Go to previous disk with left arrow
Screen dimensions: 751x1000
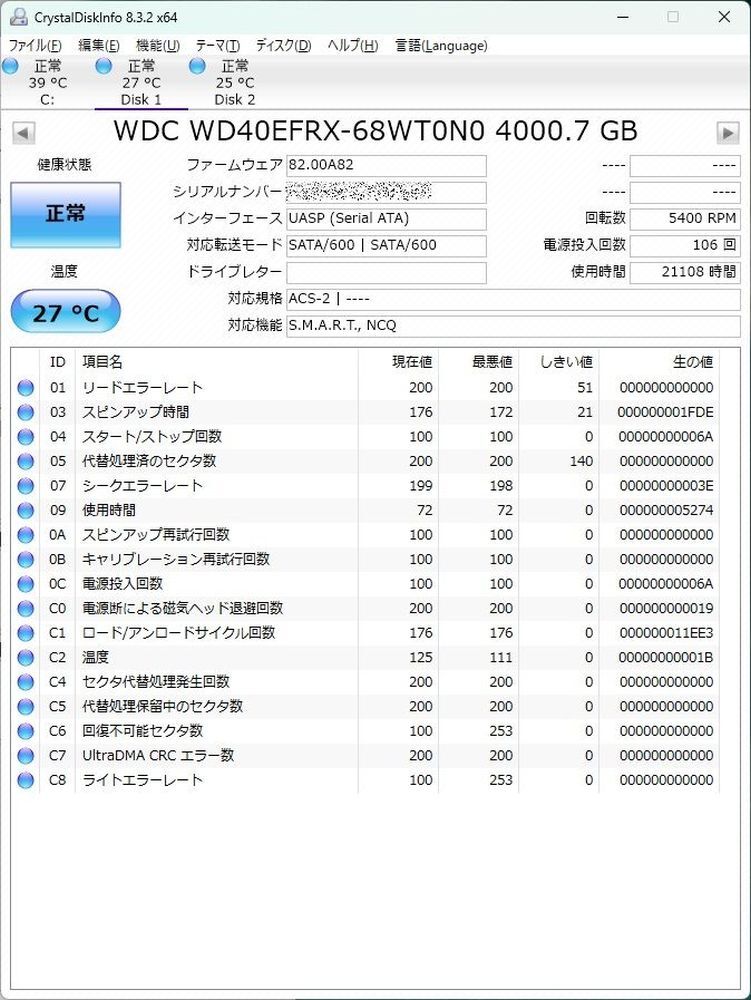point(24,133)
